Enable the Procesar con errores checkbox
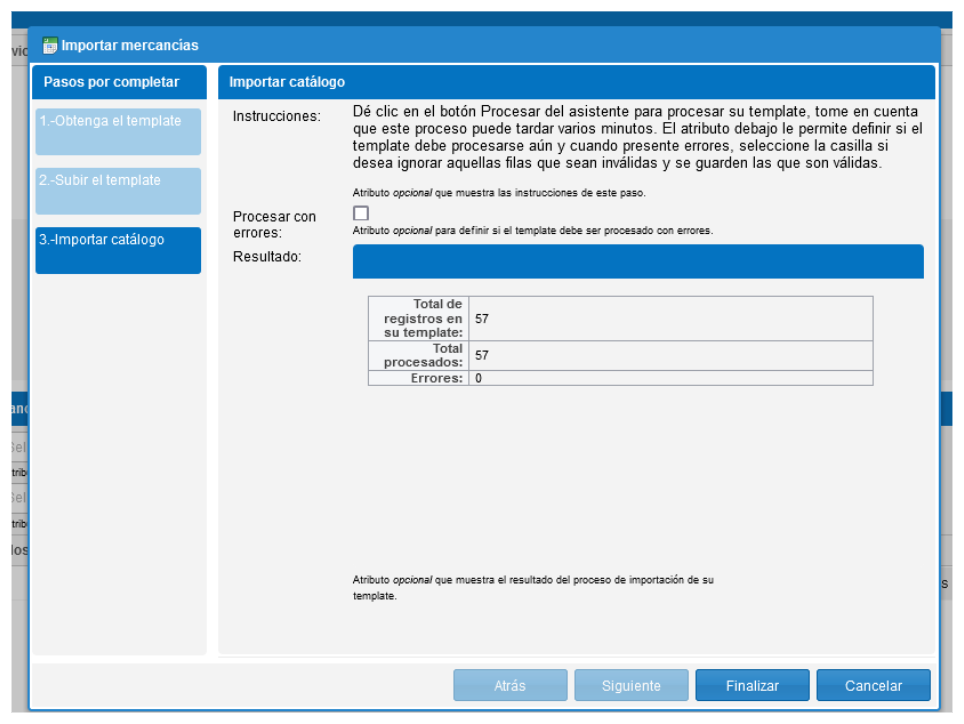Screen dimensions: 964x724 pyautogui.click(x=361, y=213)
